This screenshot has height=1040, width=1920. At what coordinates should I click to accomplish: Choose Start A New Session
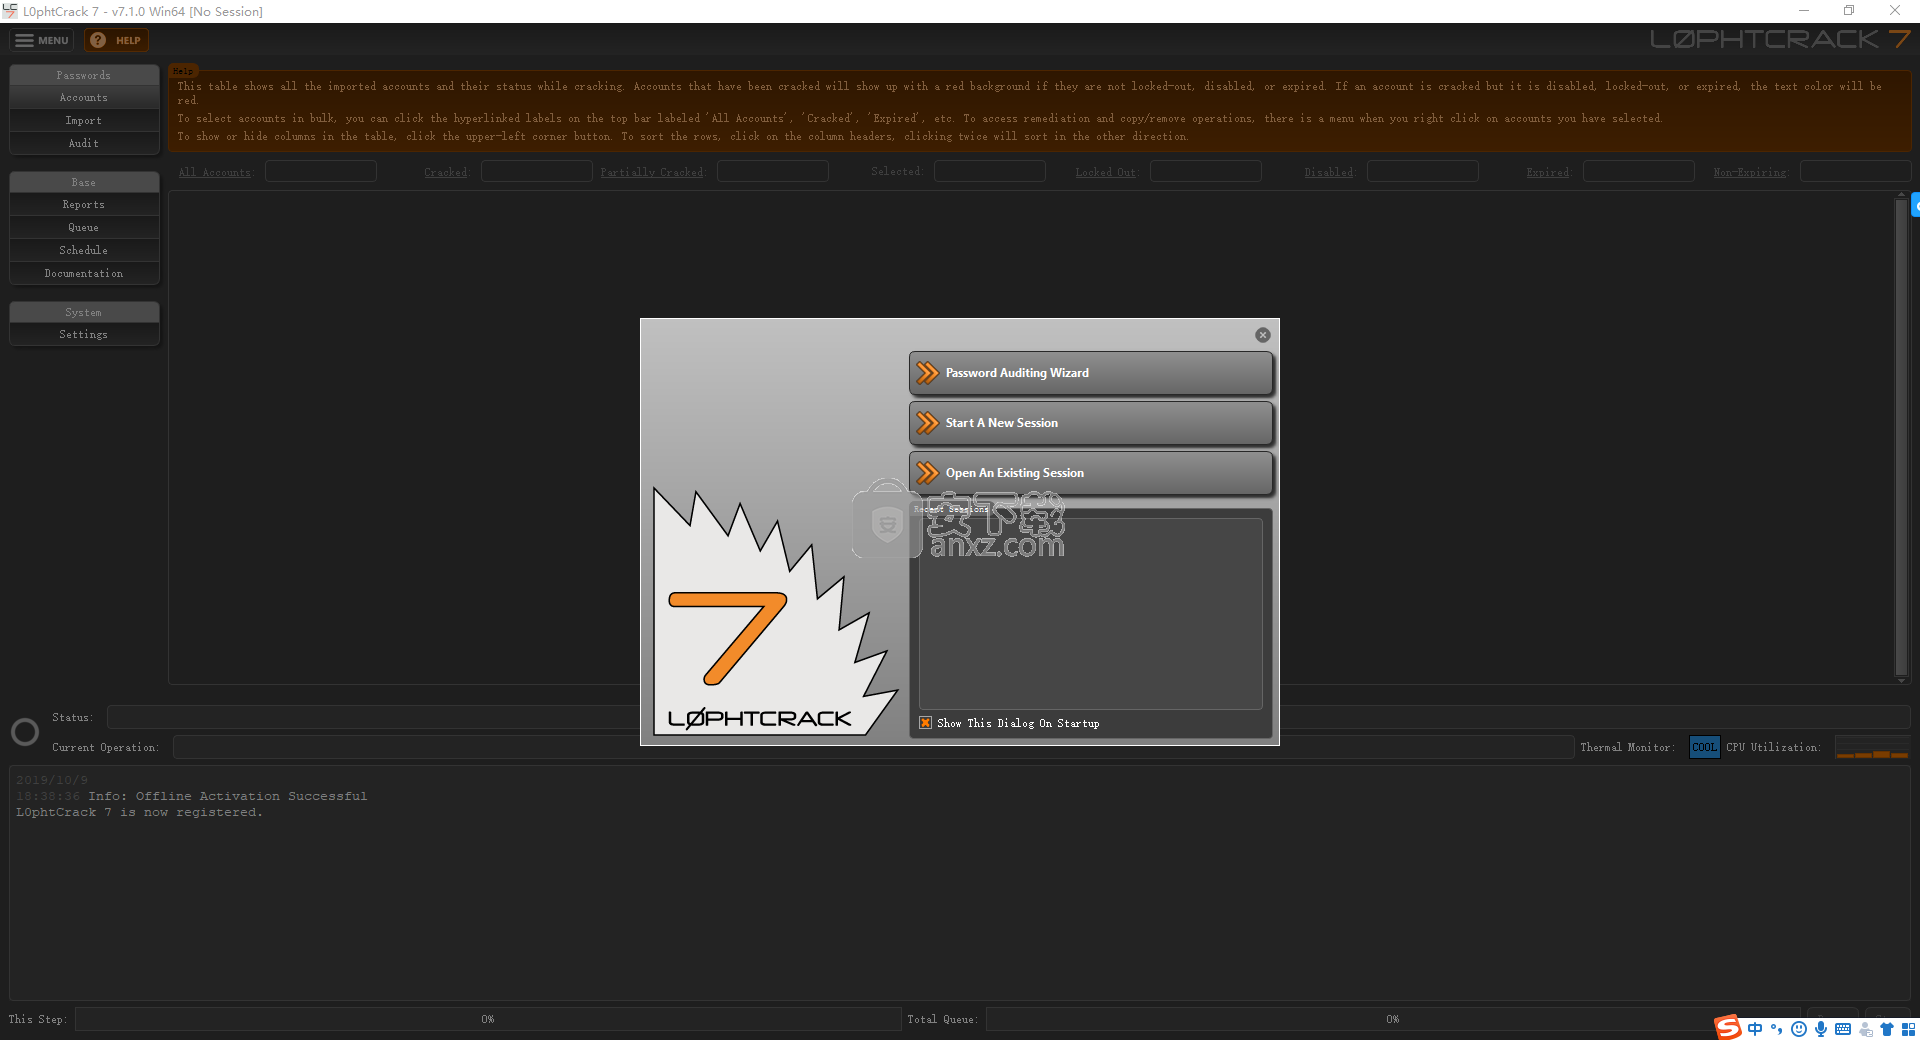[x=1091, y=423]
